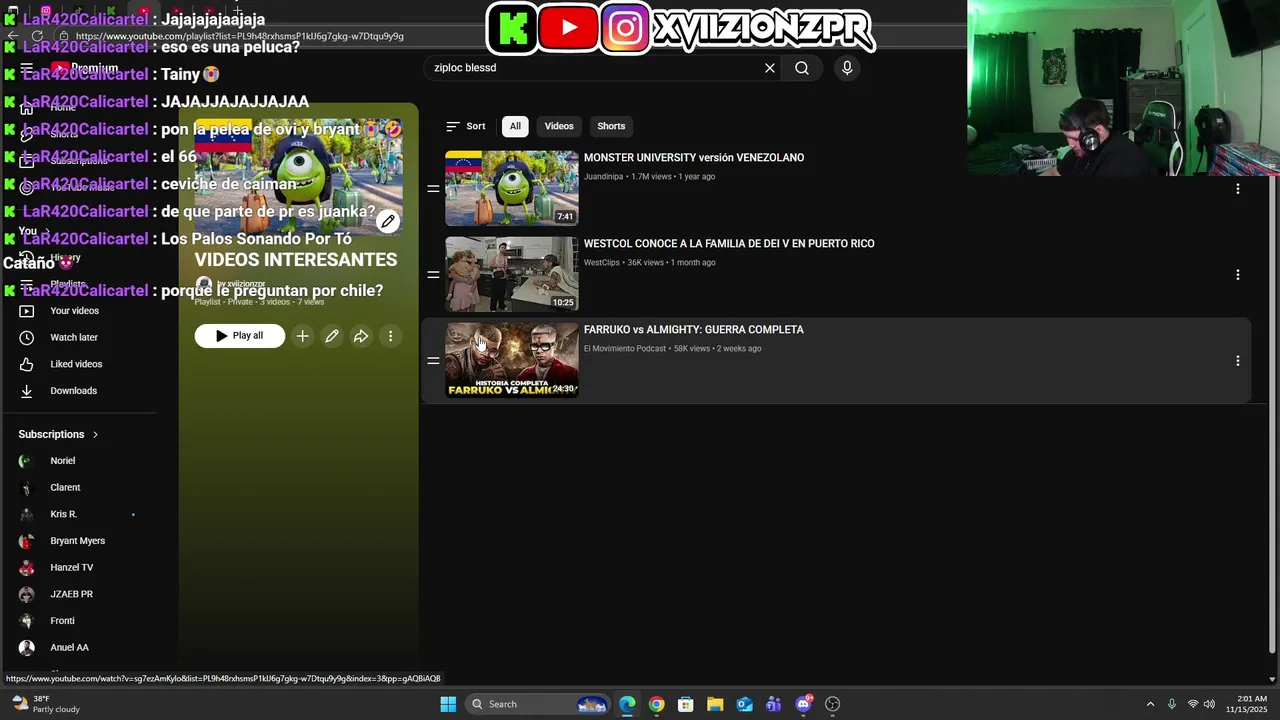Open MONSTER UNIVERSITY video thumbnail
Screen dimensions: 1280x720
click(x=512, y=188)
